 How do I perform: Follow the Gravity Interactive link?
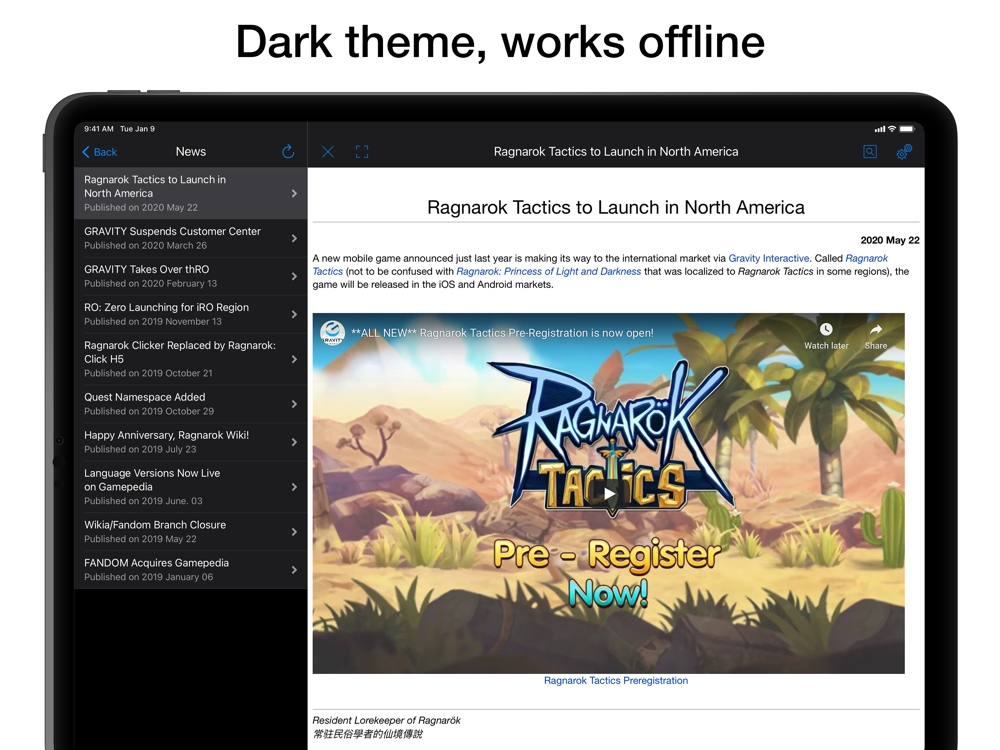[x=768, y=258]
